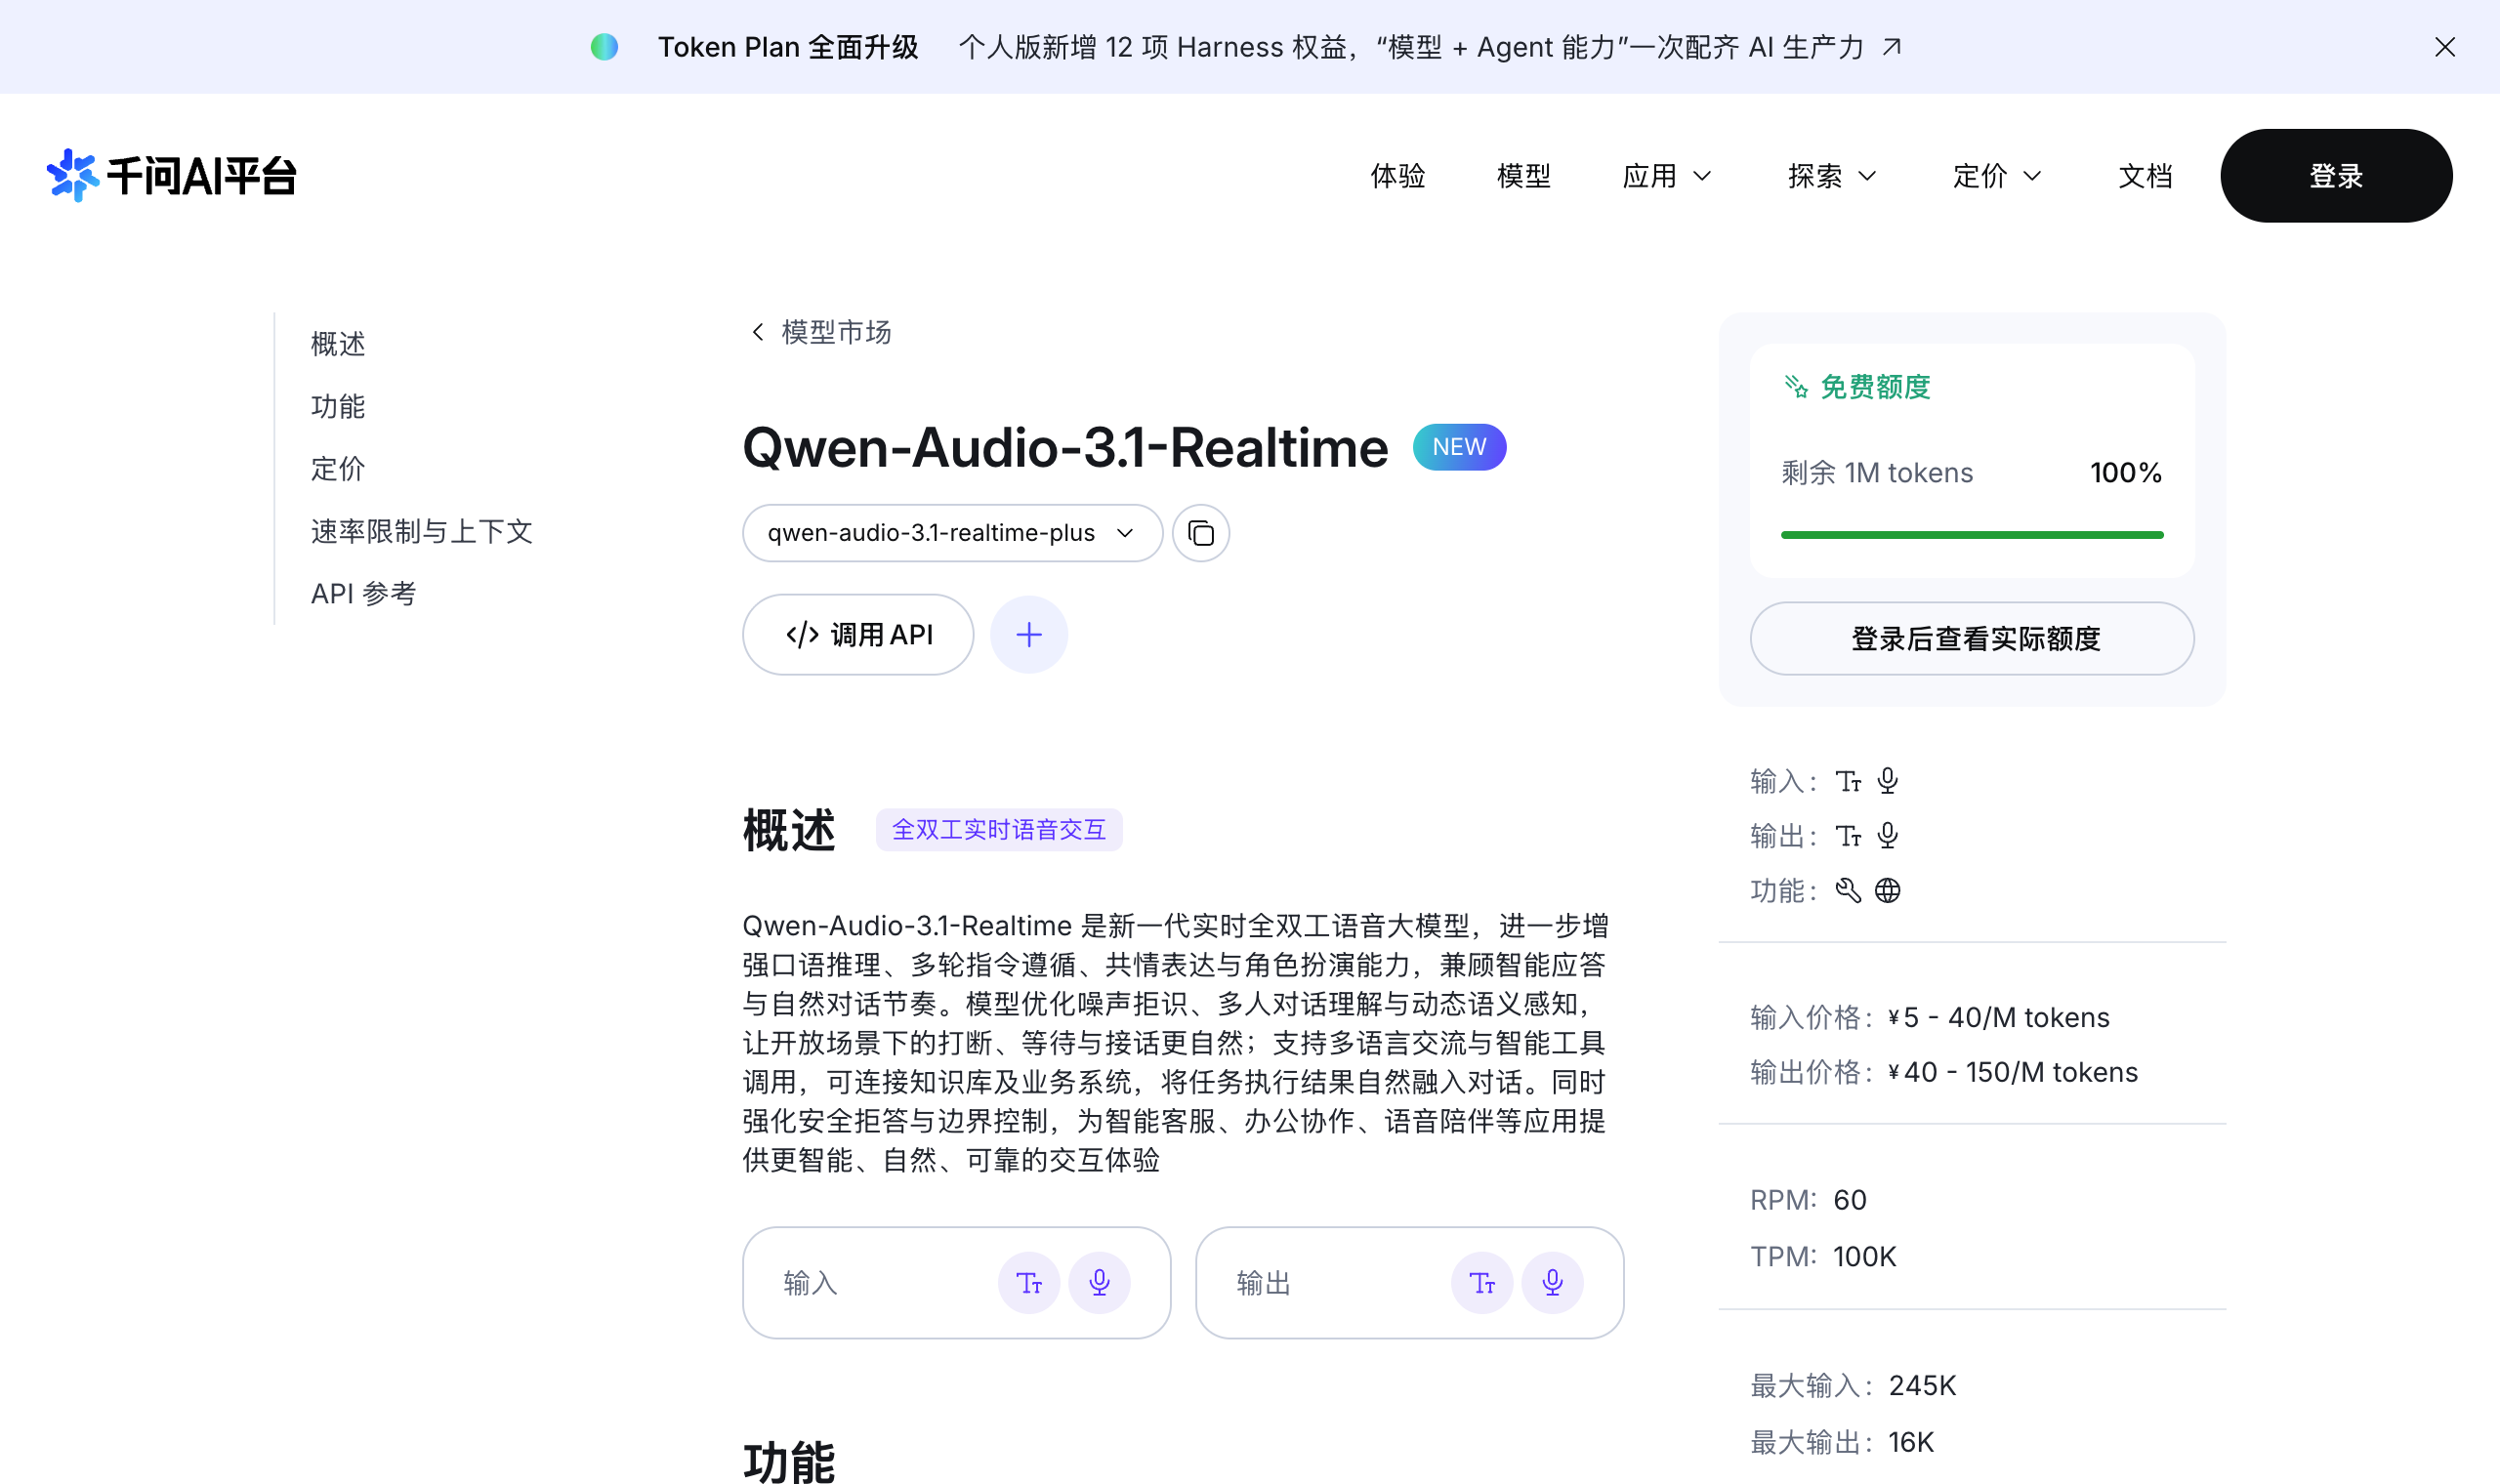Open the 文档 nav item
The height and width of the screenshot is (1484, 2500).
(x=2145, y=176)
